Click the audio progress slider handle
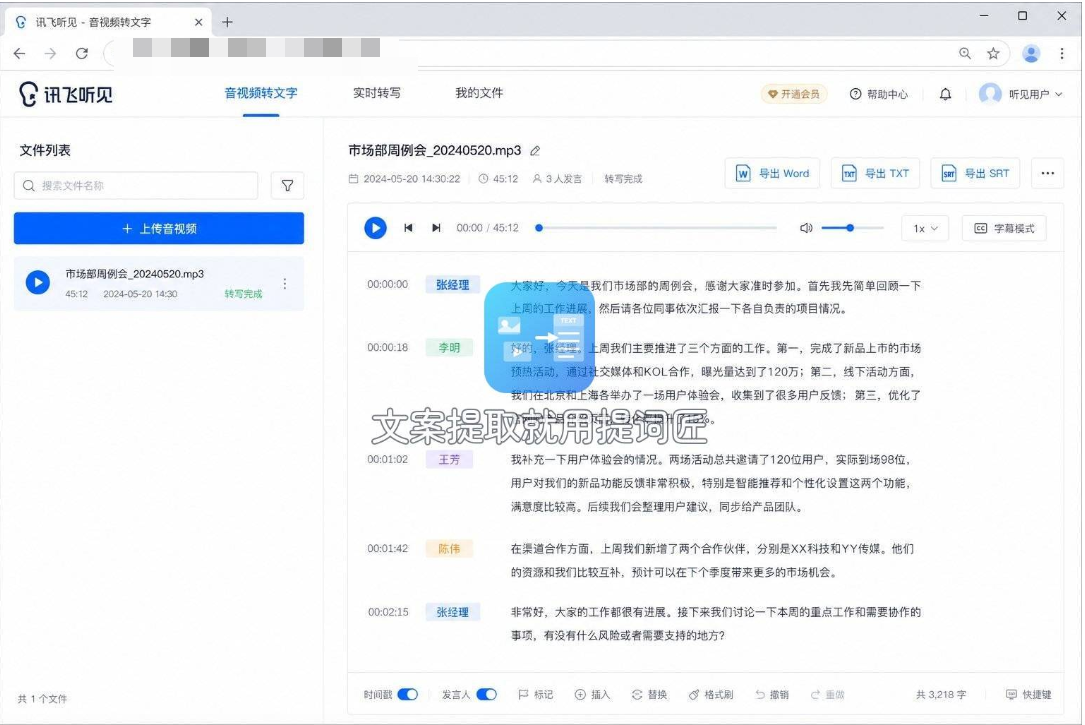Viewport: 1085px width, 725px height. (539, 228)
